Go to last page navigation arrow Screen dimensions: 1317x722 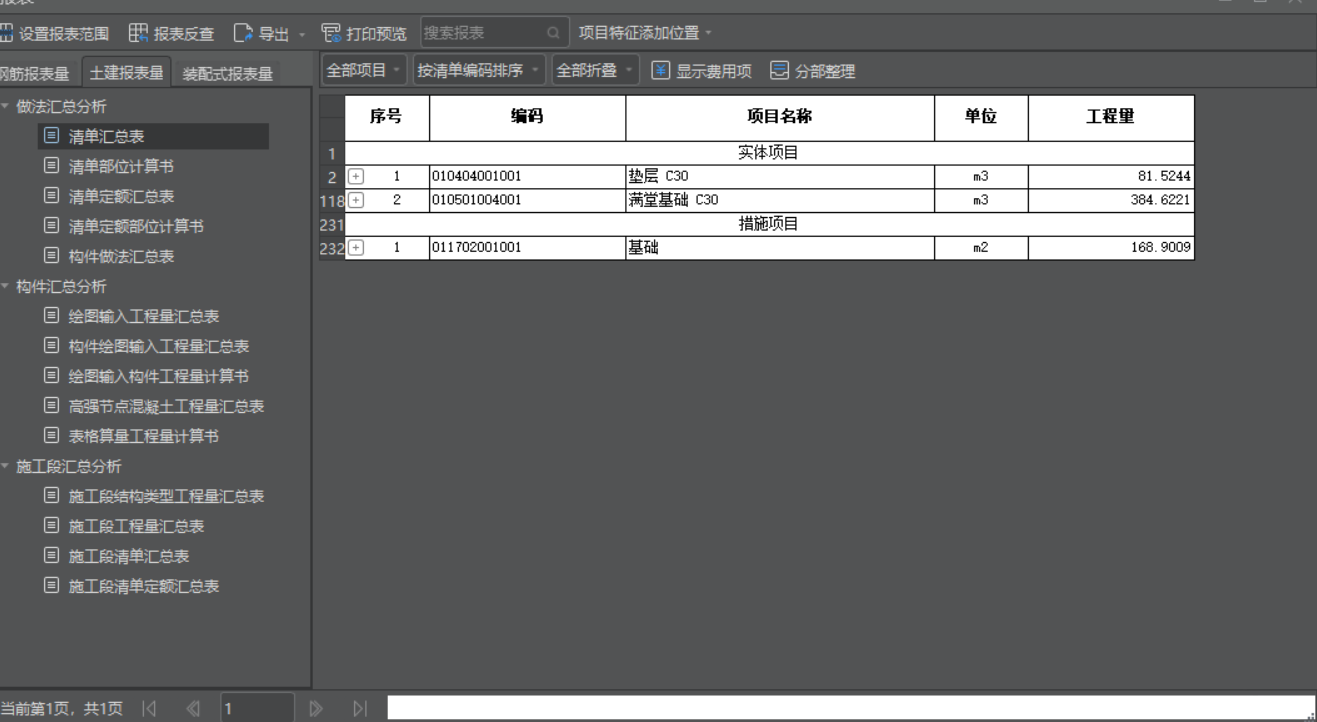click(359, 709)
